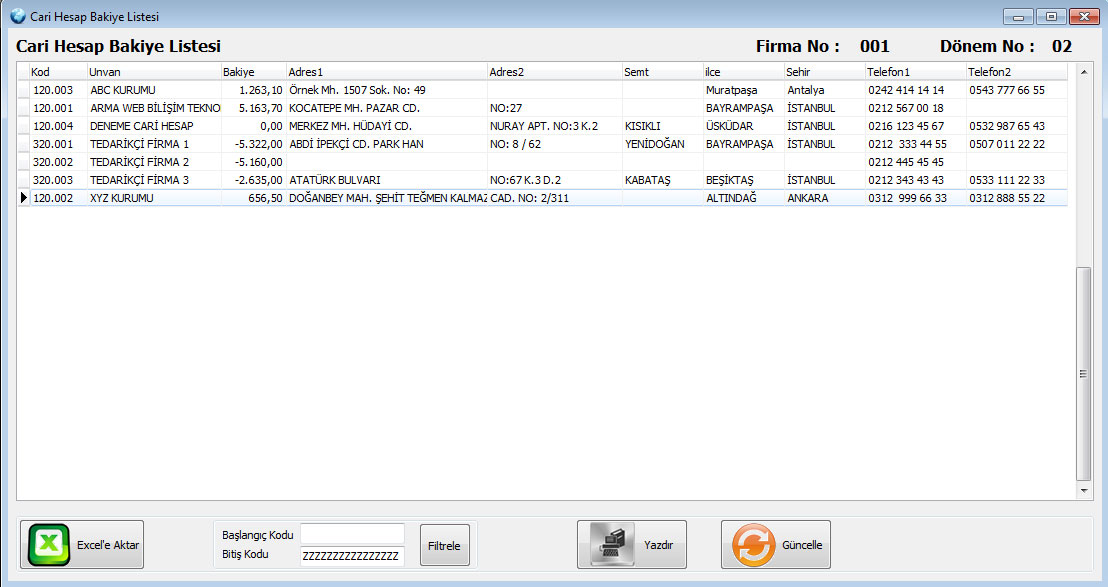Screen dimensions: 1108x587
Task: Click the orange refresh icon on Güncelle
Action: pyautogui.click(x=753, y=545)
